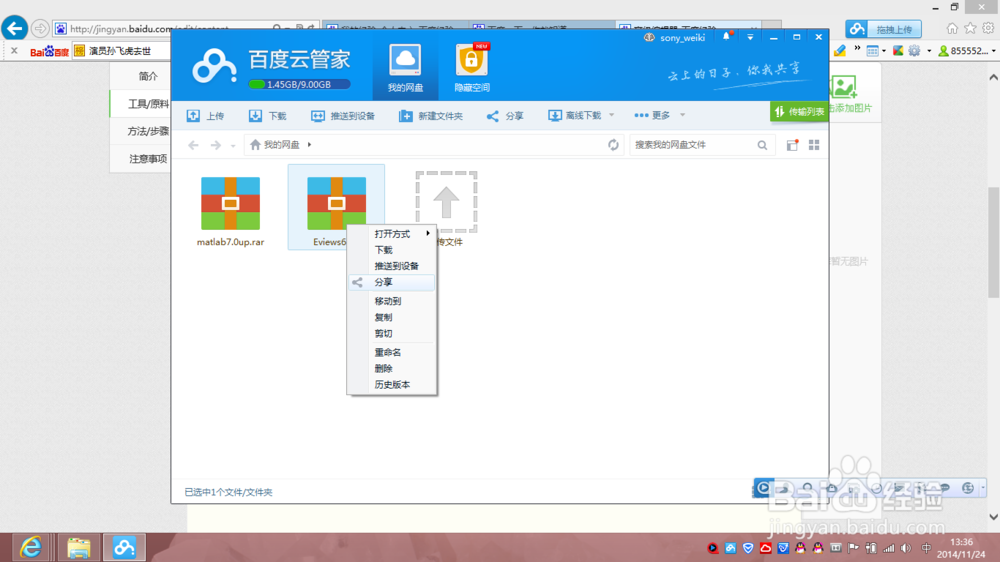Click the upload file placeholder tile

[446, 202]
